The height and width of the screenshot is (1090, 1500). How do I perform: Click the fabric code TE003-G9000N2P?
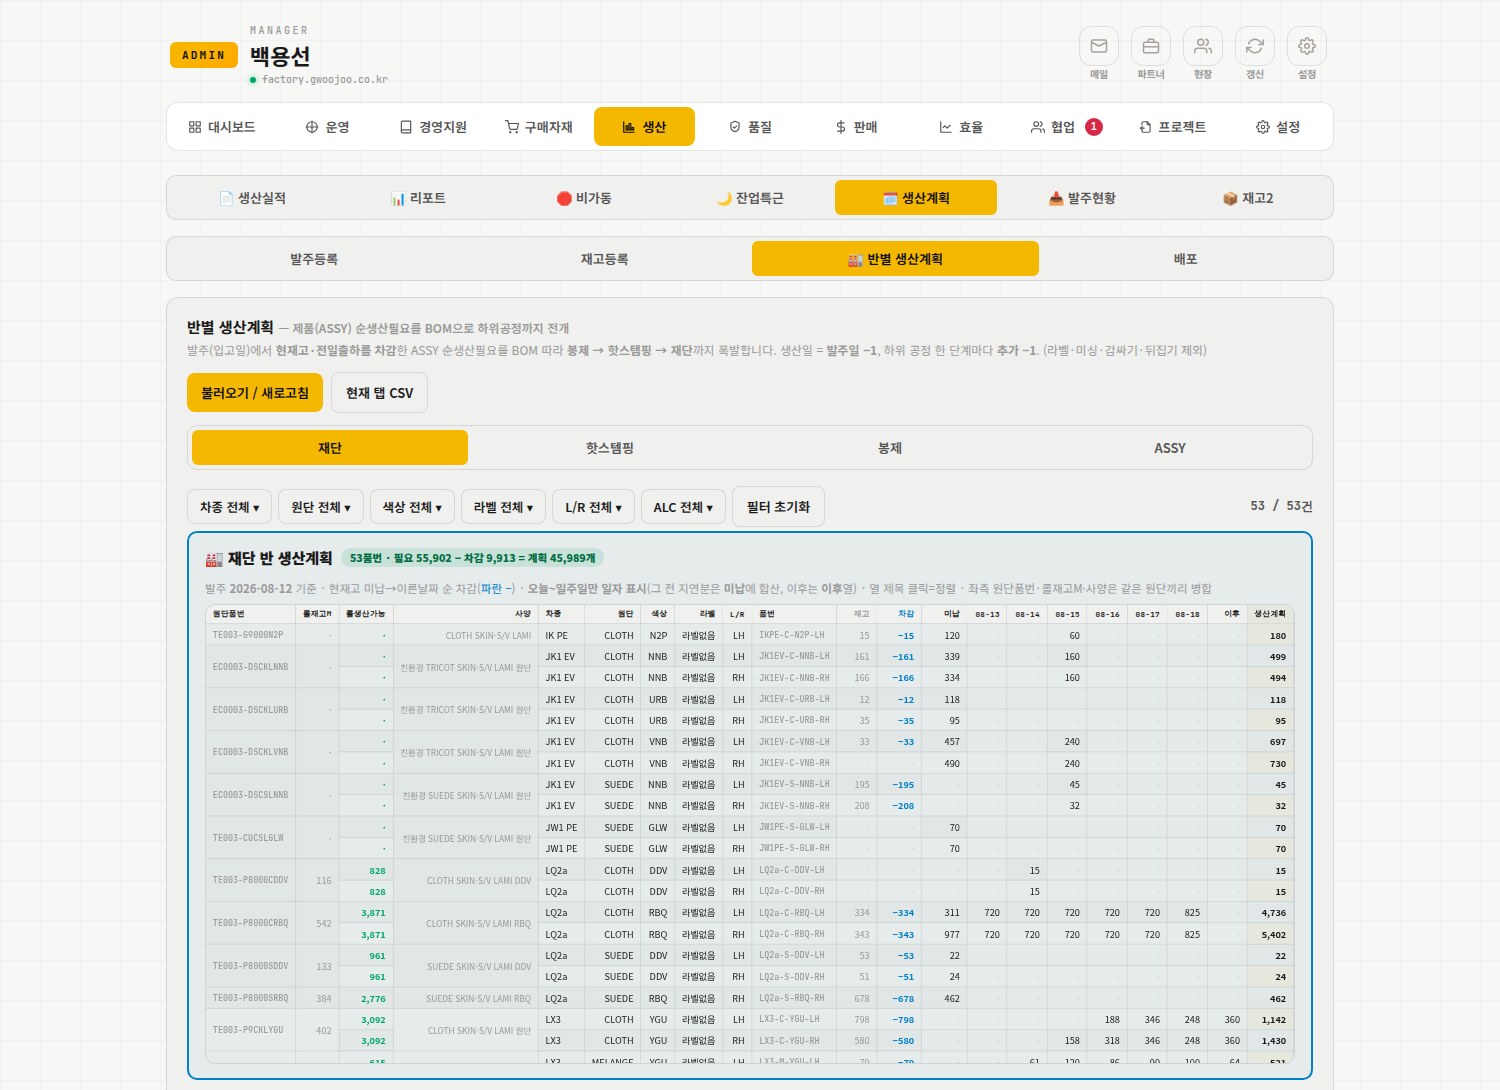click(x=248, y=635)
